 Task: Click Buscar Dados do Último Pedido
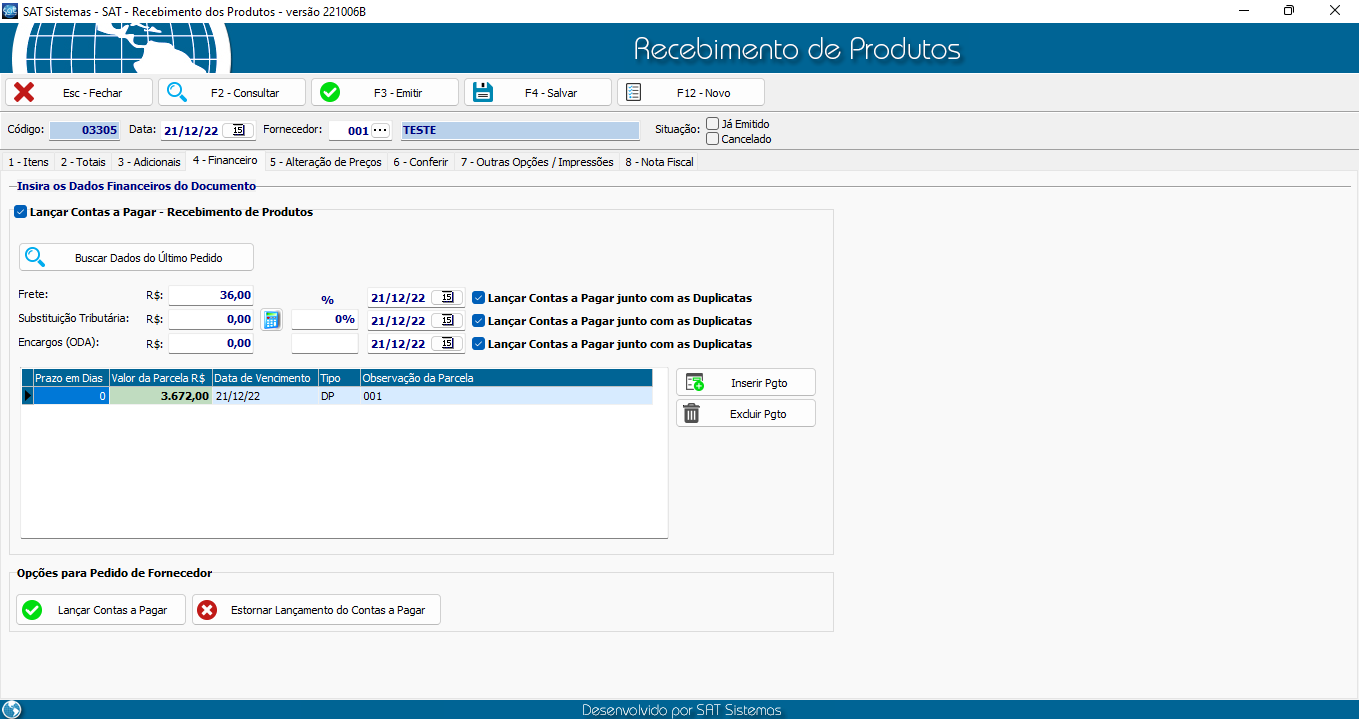[x=137, y=258]
